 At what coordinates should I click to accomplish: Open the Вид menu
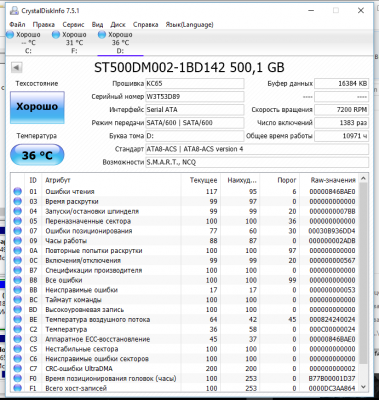point(97,25)
